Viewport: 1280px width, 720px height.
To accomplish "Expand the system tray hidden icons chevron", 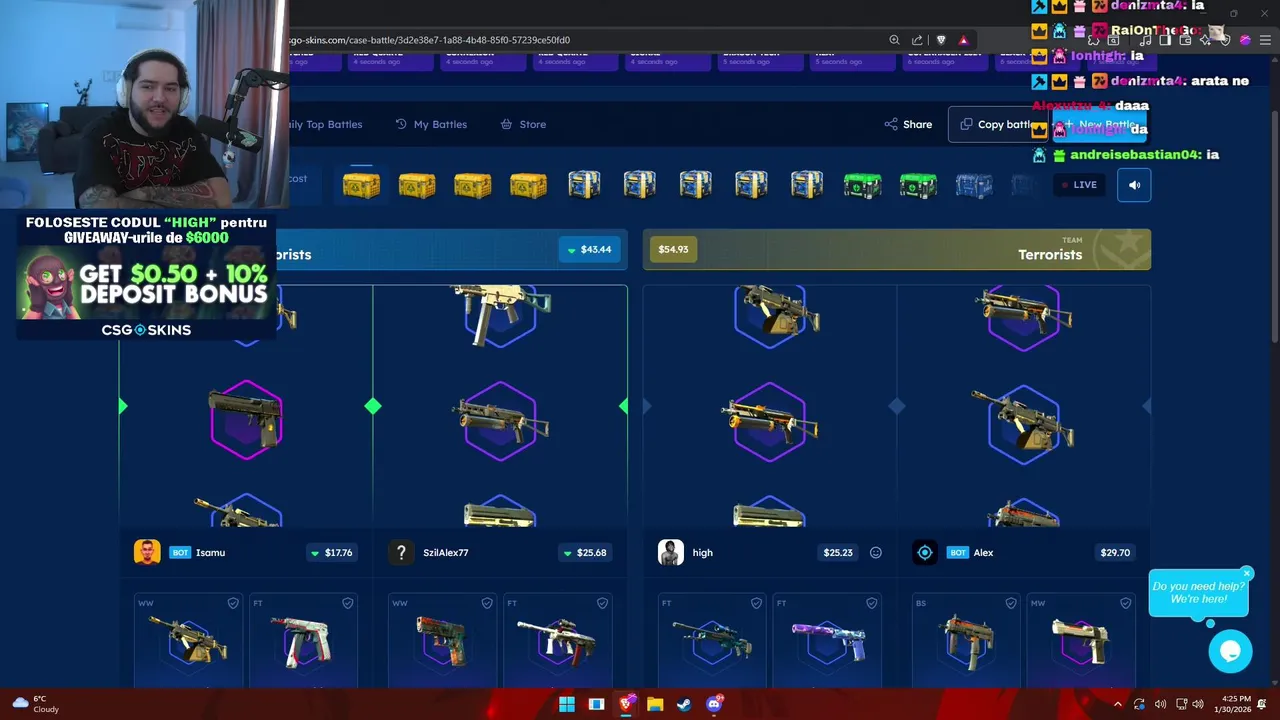I will 1118,704.
